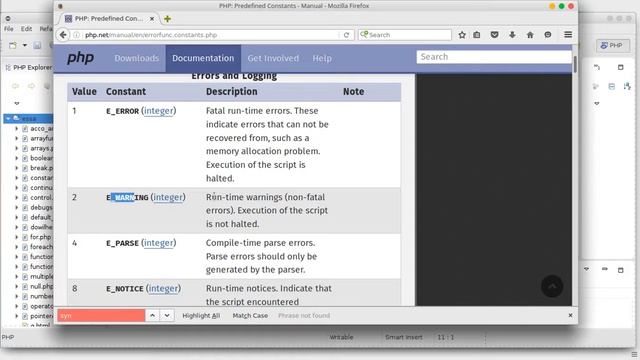Close the find bar
This screenshot has width=640, height=360.
click(x=570, y=316)
